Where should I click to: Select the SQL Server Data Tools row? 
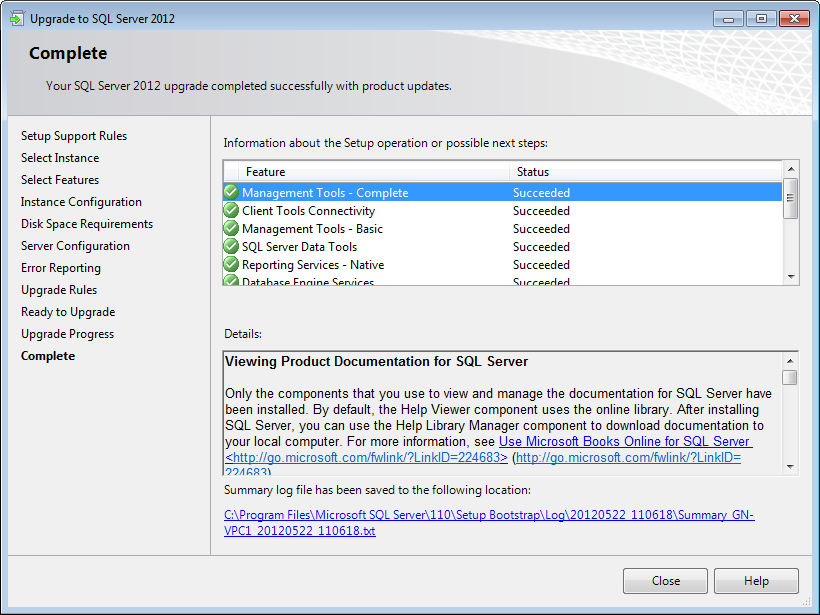click(x=503, y=246)
